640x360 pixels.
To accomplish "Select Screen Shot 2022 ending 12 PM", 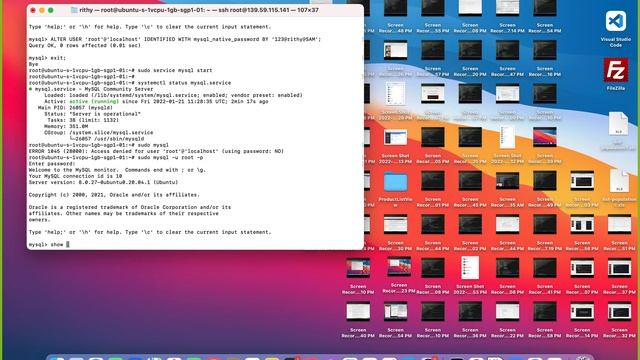I will [507, 138].
